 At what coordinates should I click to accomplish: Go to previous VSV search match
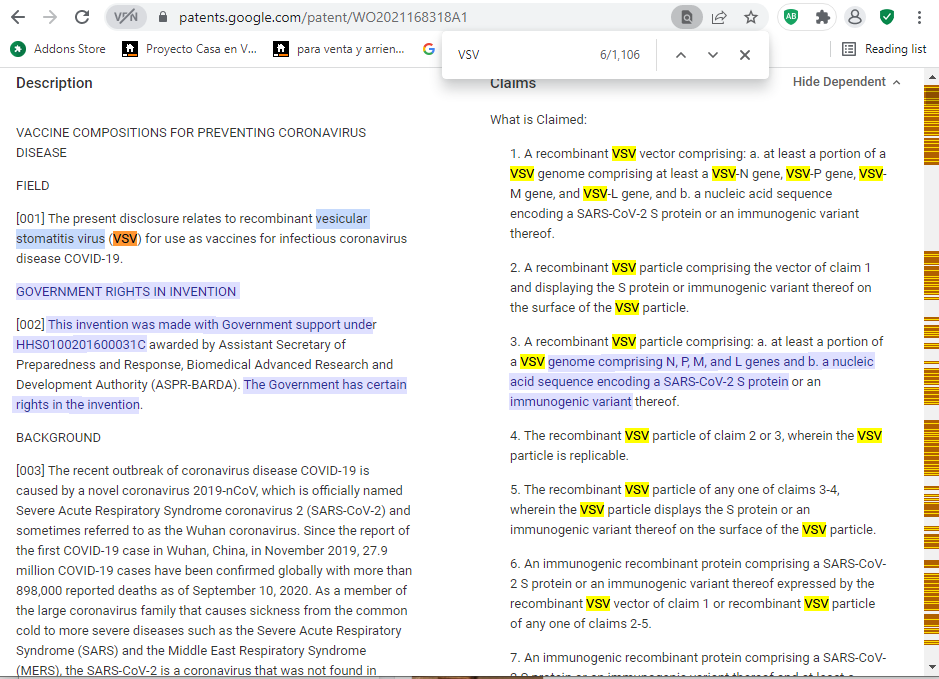(x=681, y=55)
